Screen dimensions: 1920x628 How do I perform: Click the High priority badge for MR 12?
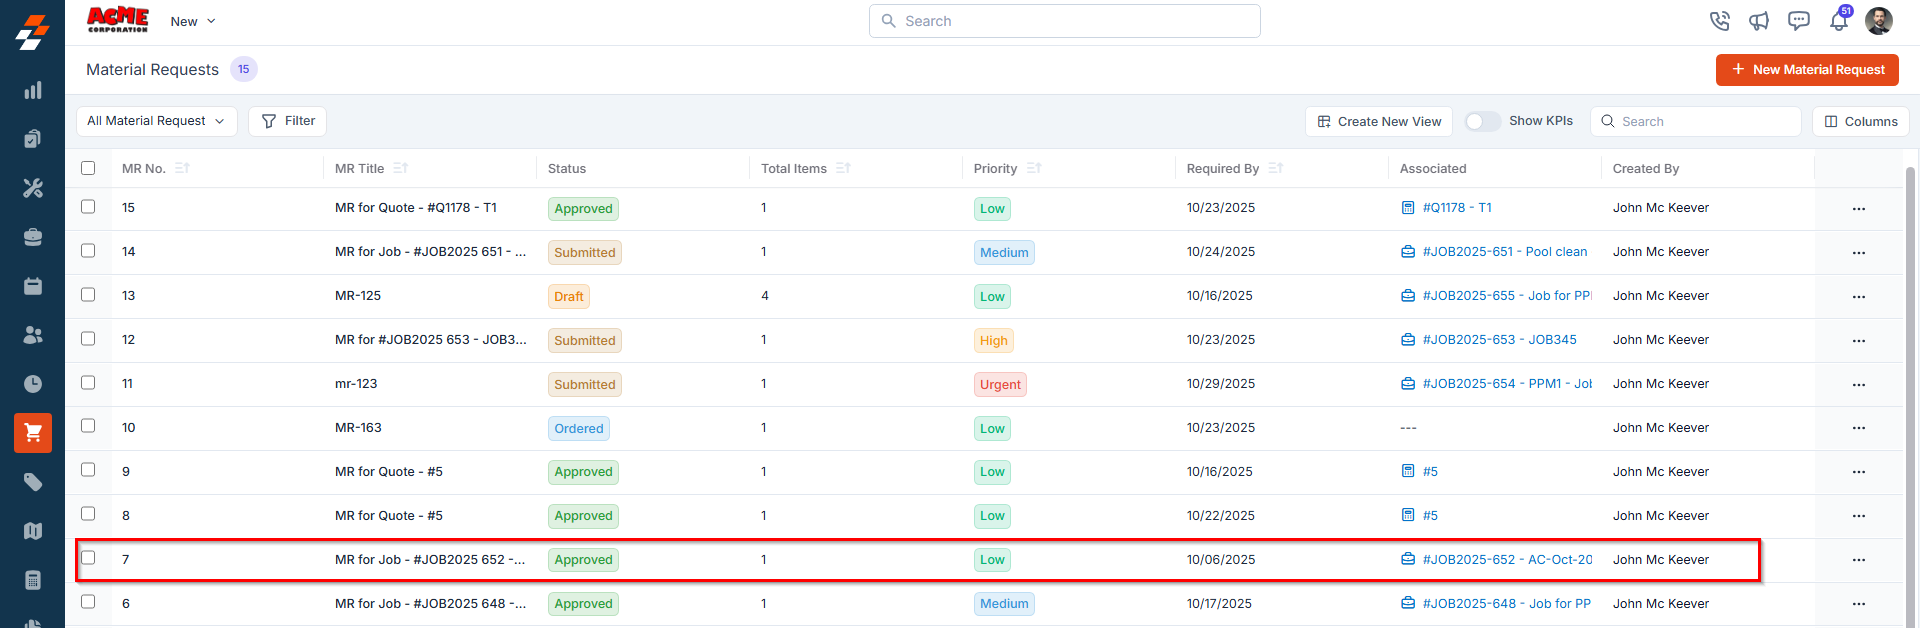[x=994, y=341]
